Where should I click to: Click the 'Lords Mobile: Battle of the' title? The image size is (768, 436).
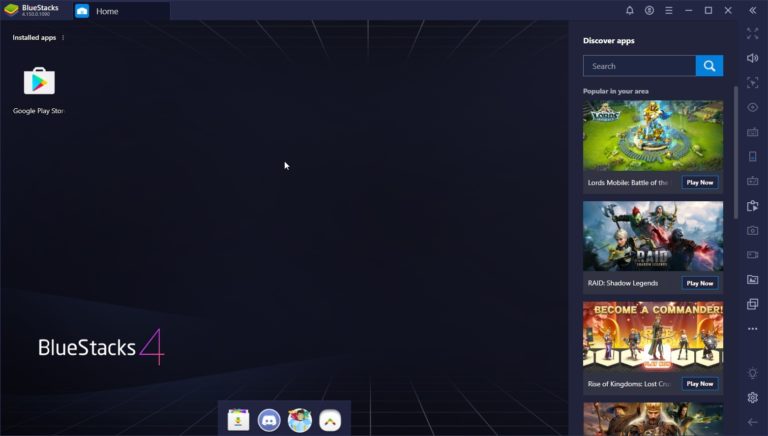627,183
